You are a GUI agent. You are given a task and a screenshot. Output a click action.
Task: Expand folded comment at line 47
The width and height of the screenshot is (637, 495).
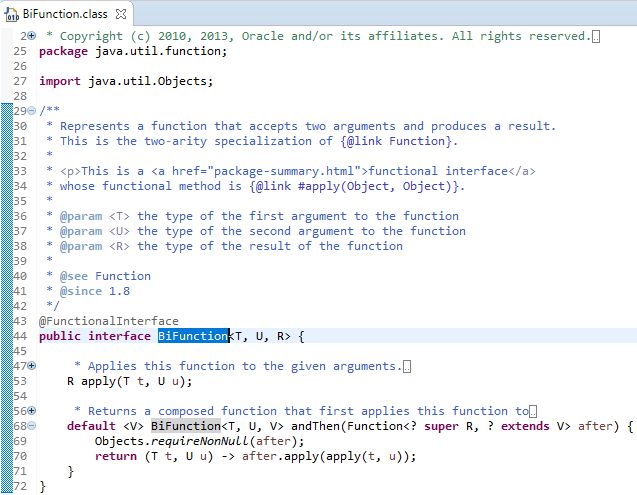click(32, 366)
